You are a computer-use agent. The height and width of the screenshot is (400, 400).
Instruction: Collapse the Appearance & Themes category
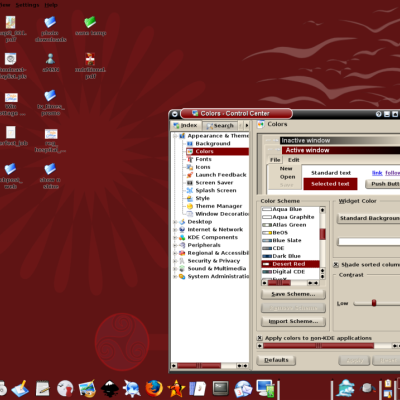[x=175, y=136]
